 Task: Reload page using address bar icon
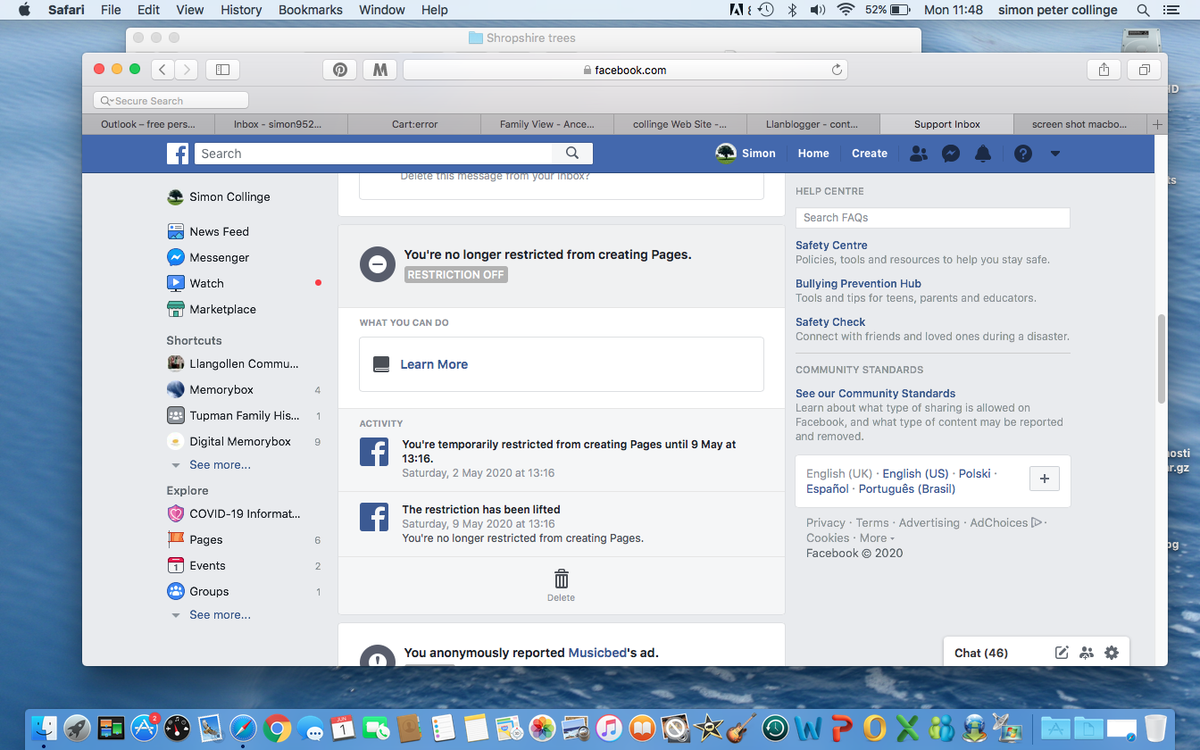point(837,70)
